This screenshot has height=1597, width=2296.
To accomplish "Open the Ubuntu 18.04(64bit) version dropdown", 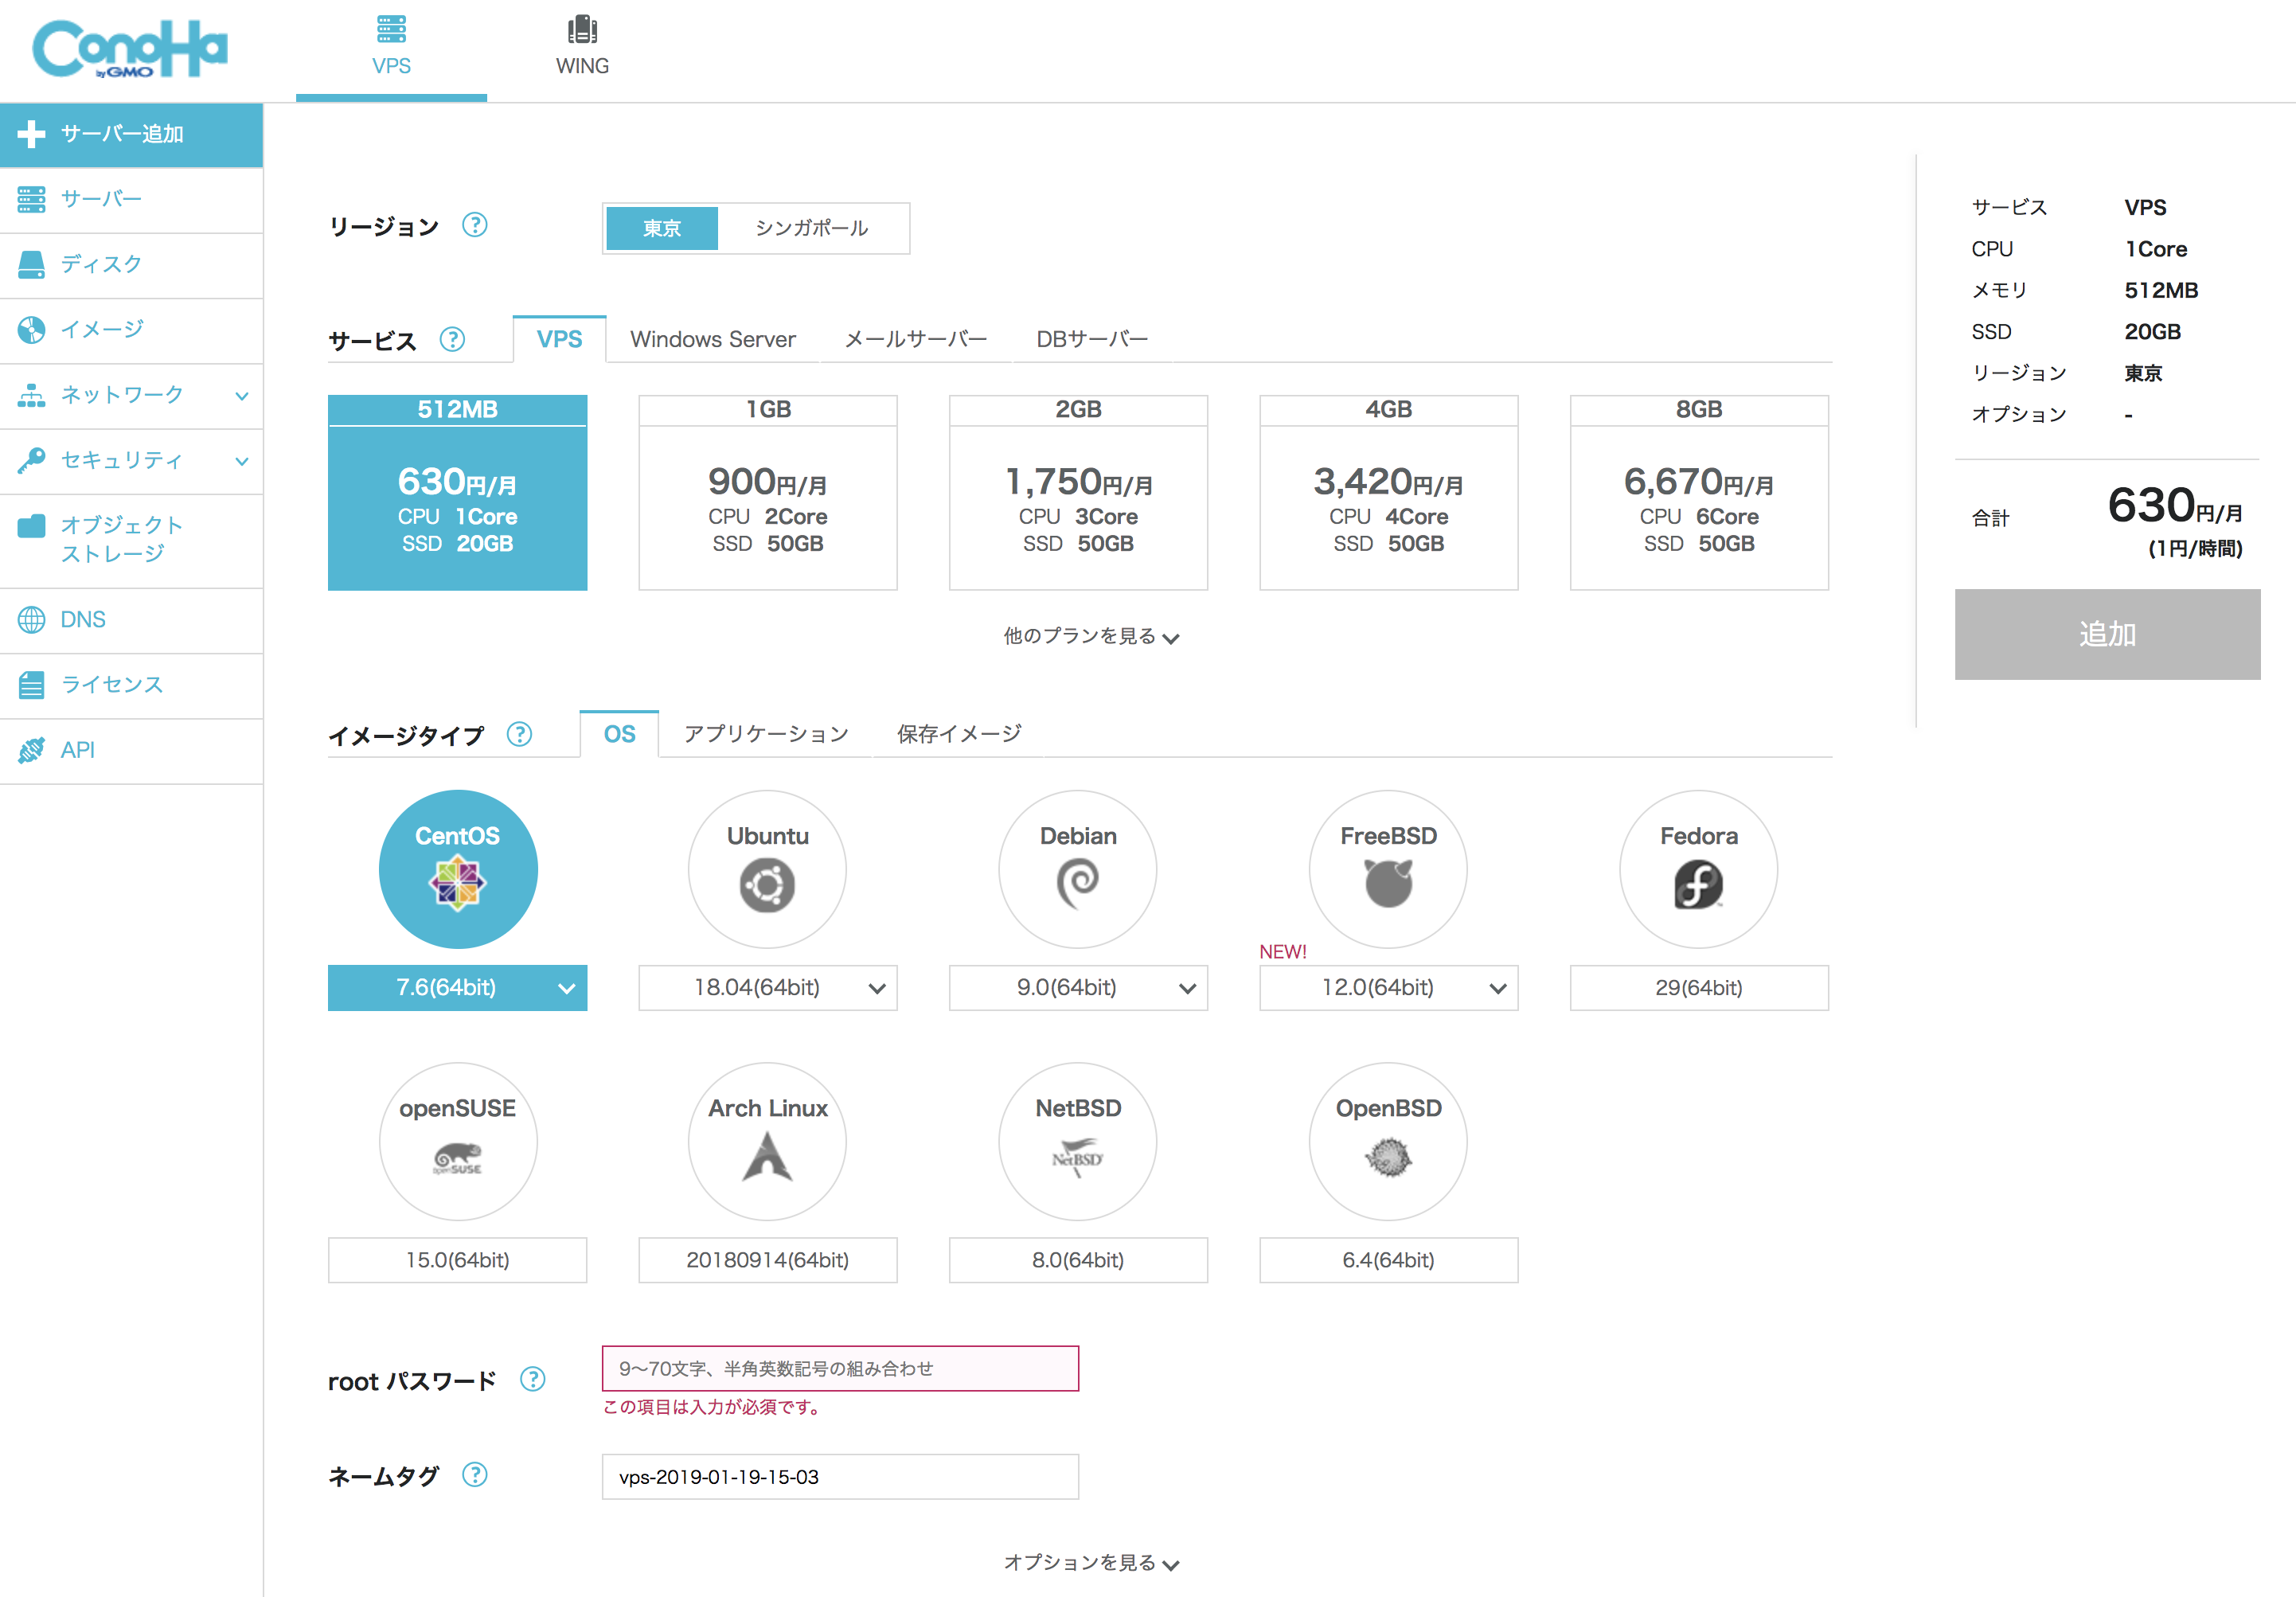I will 768,988.
